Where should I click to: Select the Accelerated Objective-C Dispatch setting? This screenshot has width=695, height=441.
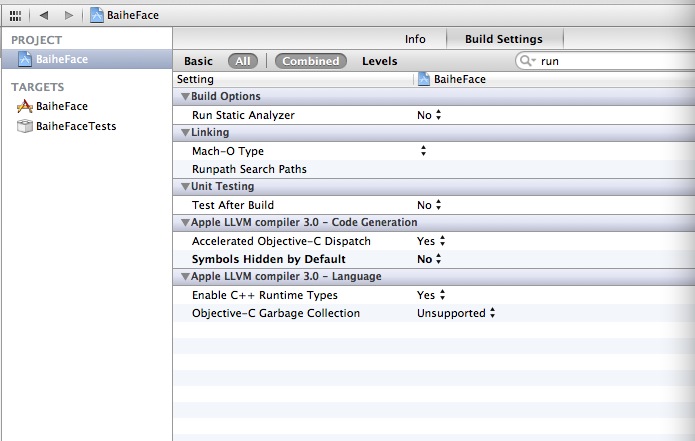pos(281,241)
